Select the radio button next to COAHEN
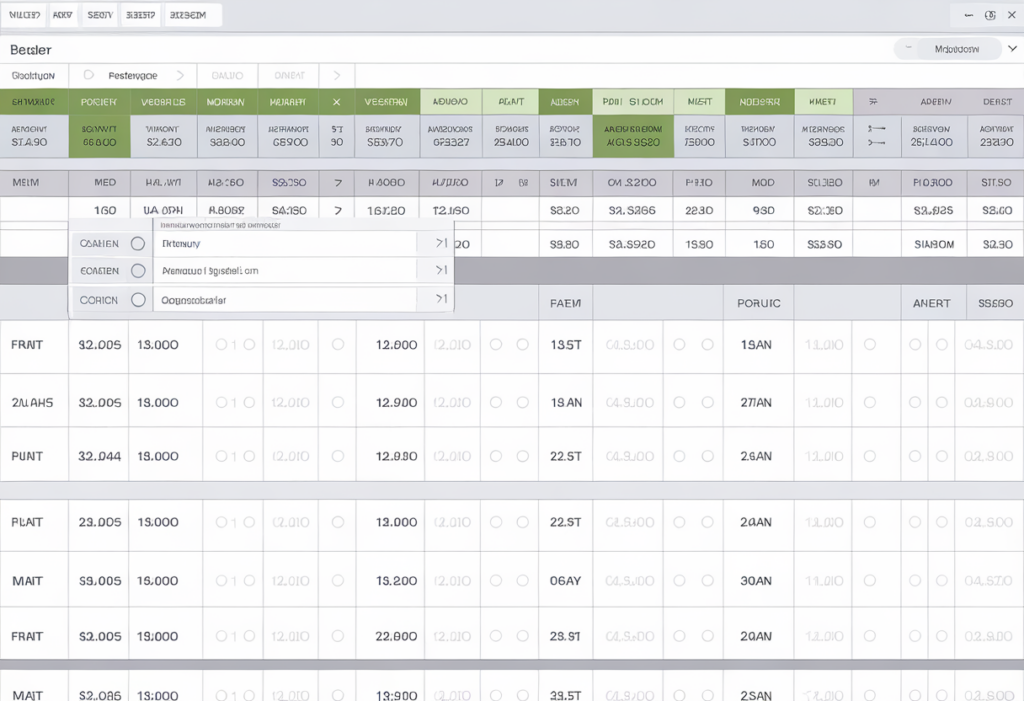Image resolution: width=1024 pixels, height=701 pixels. [138, 244]
